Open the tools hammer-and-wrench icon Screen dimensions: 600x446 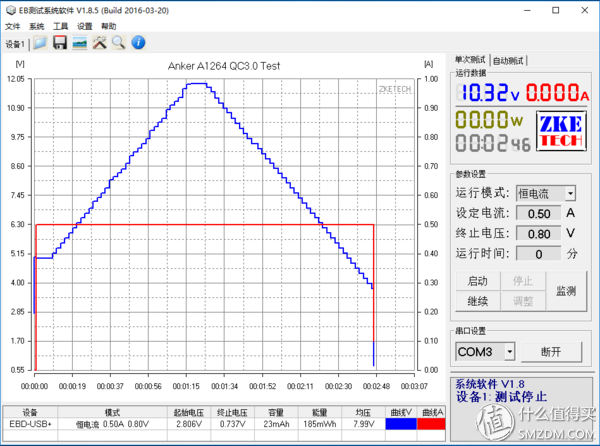pyautogui.click(x=99, y=42)
